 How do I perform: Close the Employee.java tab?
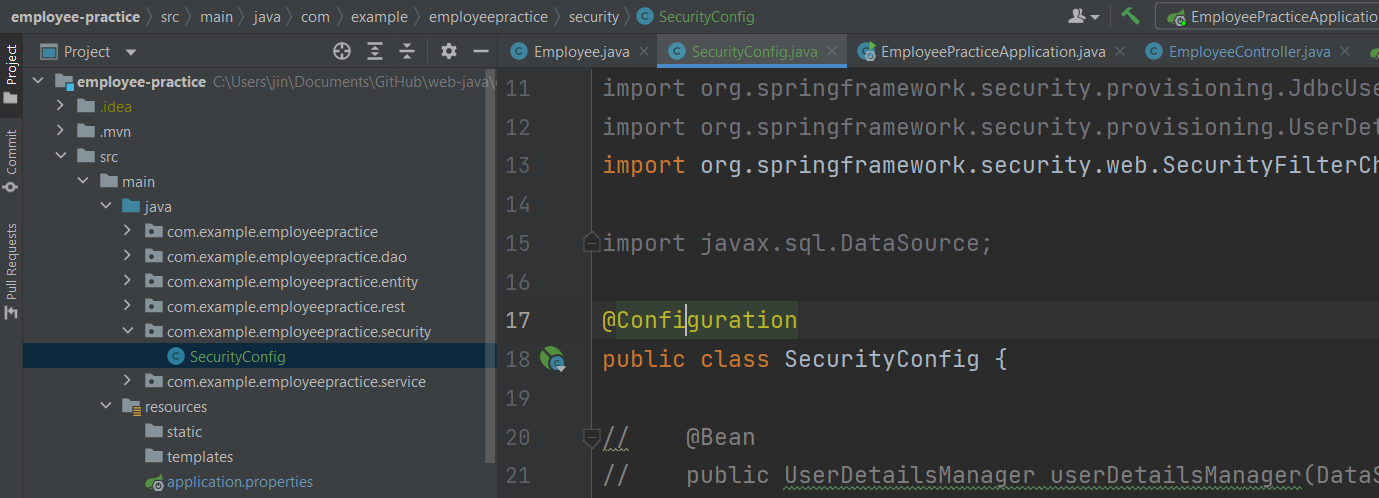pos(642,52)
